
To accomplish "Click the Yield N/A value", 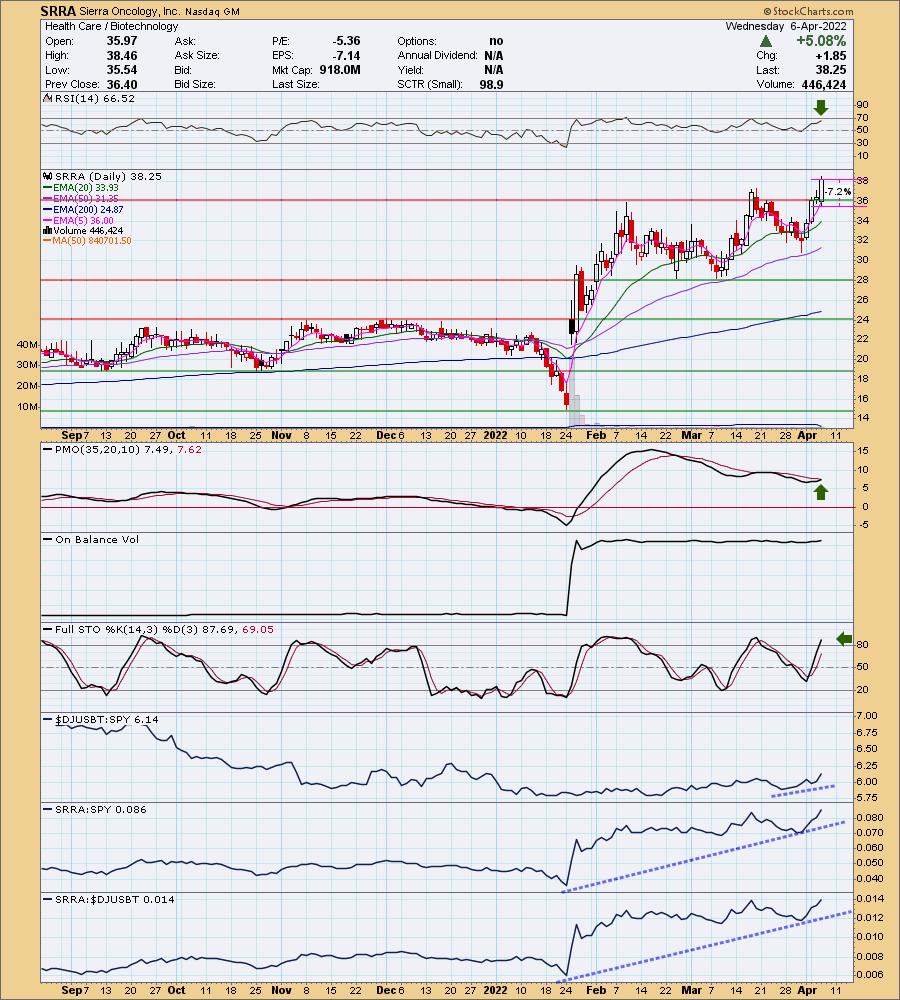I will point(494,70).
